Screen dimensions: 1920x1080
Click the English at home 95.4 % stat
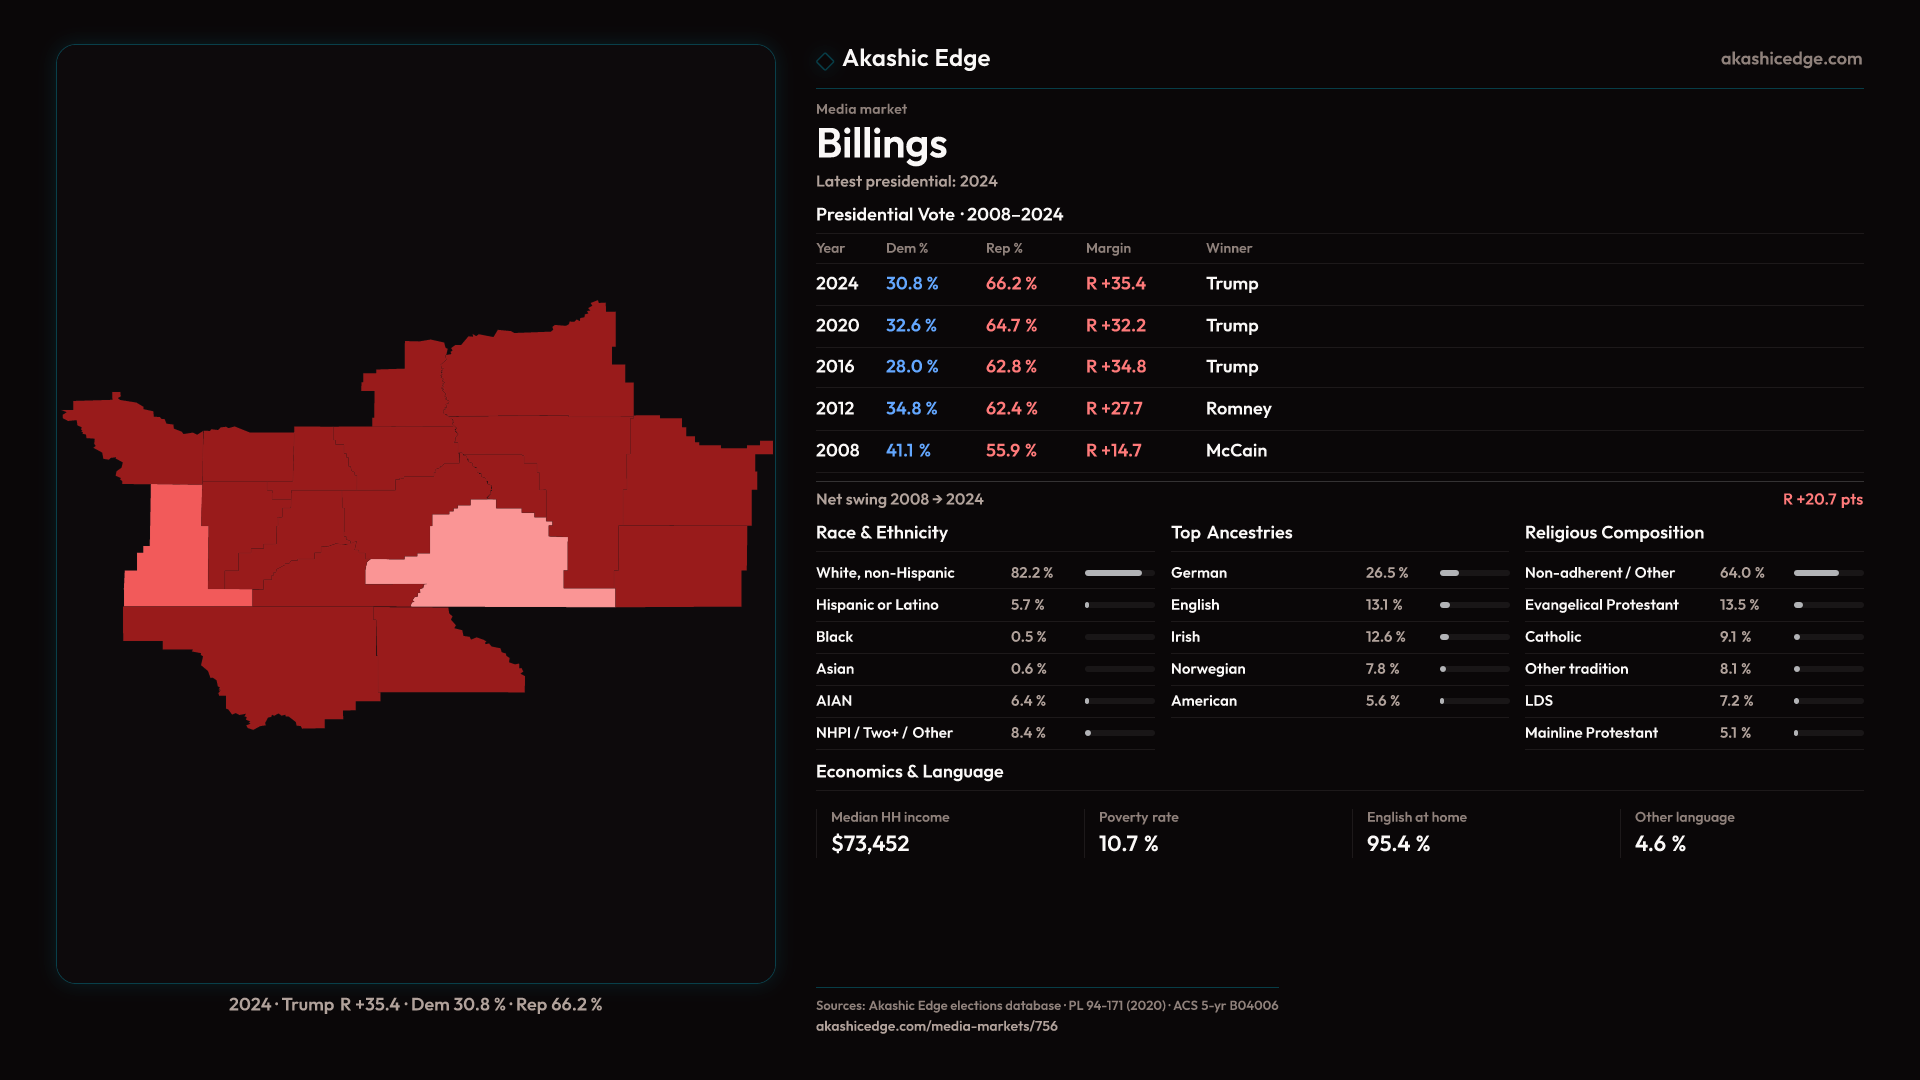pyautogui.click(x=1398, y=844)
